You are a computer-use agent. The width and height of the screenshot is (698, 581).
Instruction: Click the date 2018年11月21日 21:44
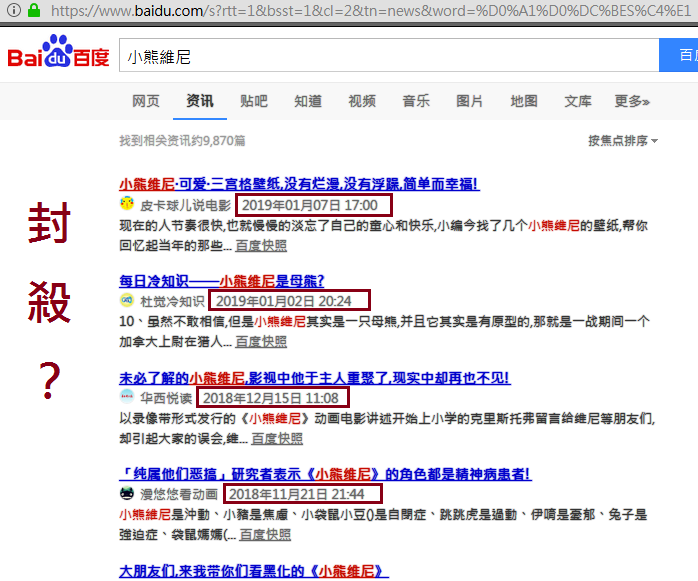296,494
